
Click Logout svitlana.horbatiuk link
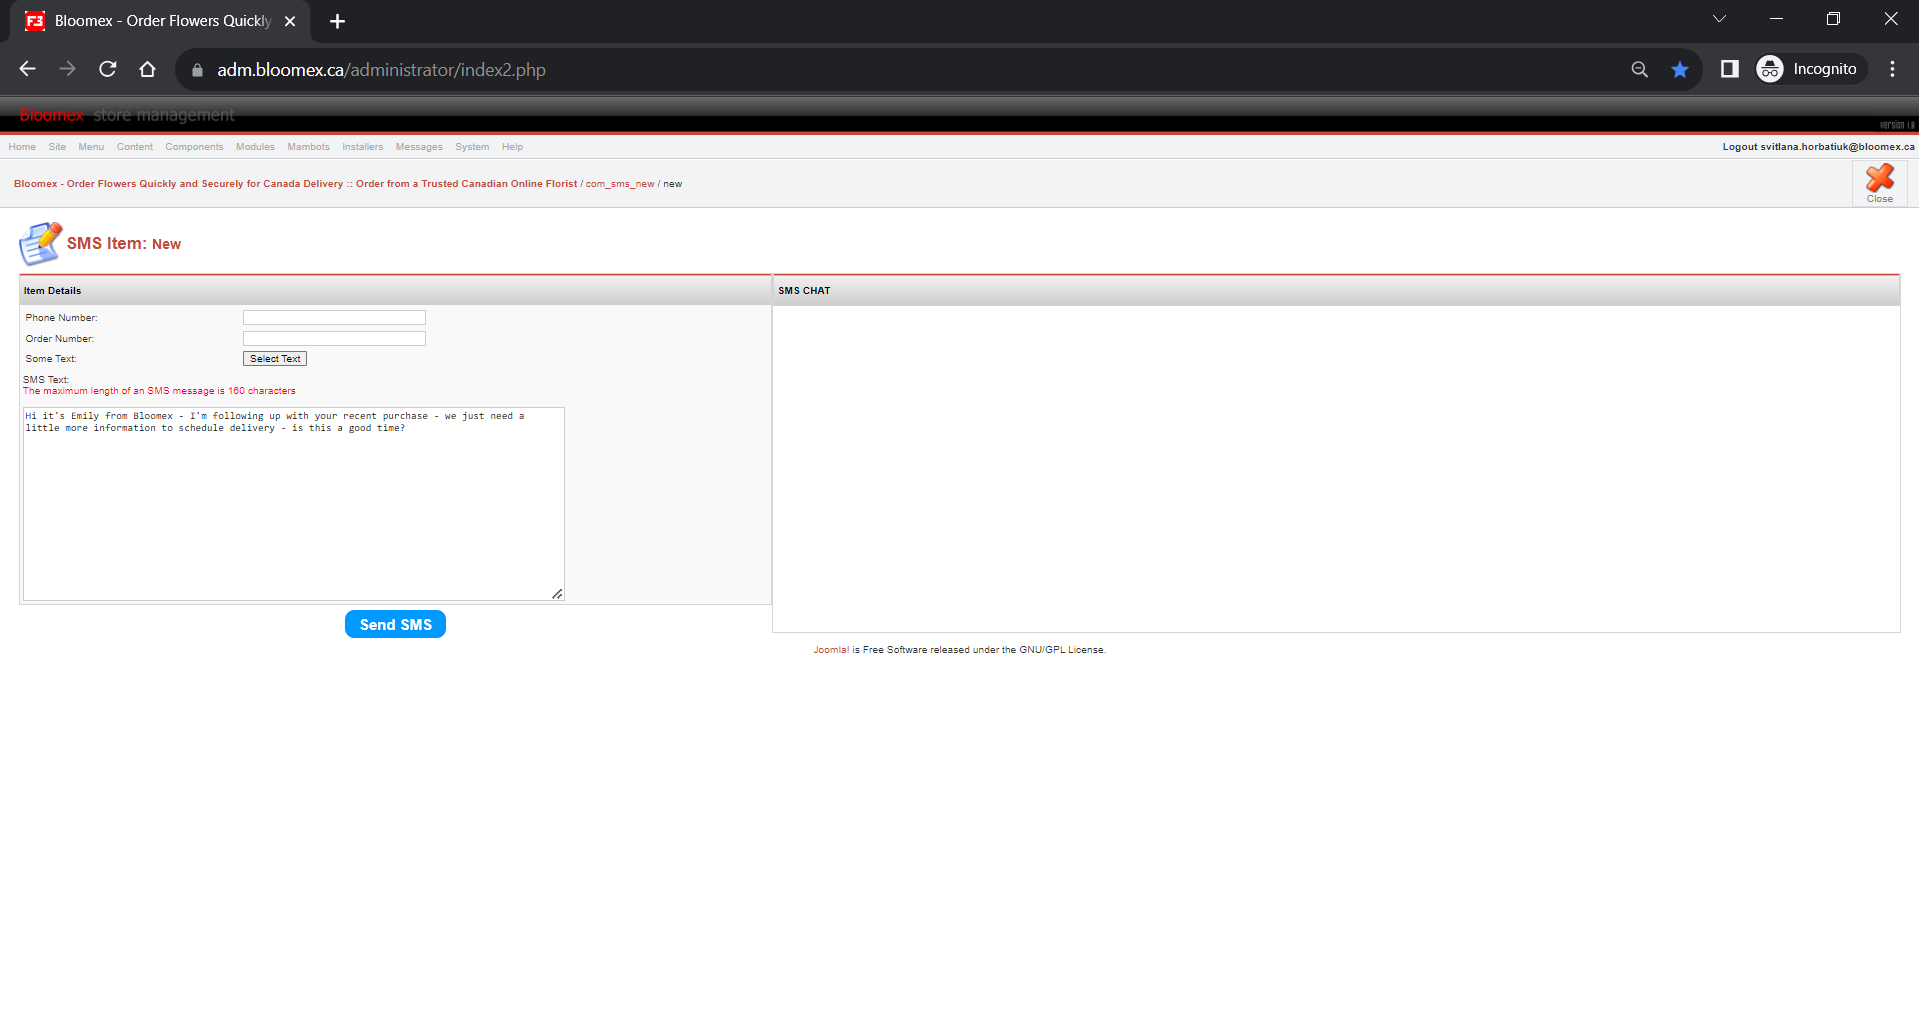click(x=1818, y=147)
